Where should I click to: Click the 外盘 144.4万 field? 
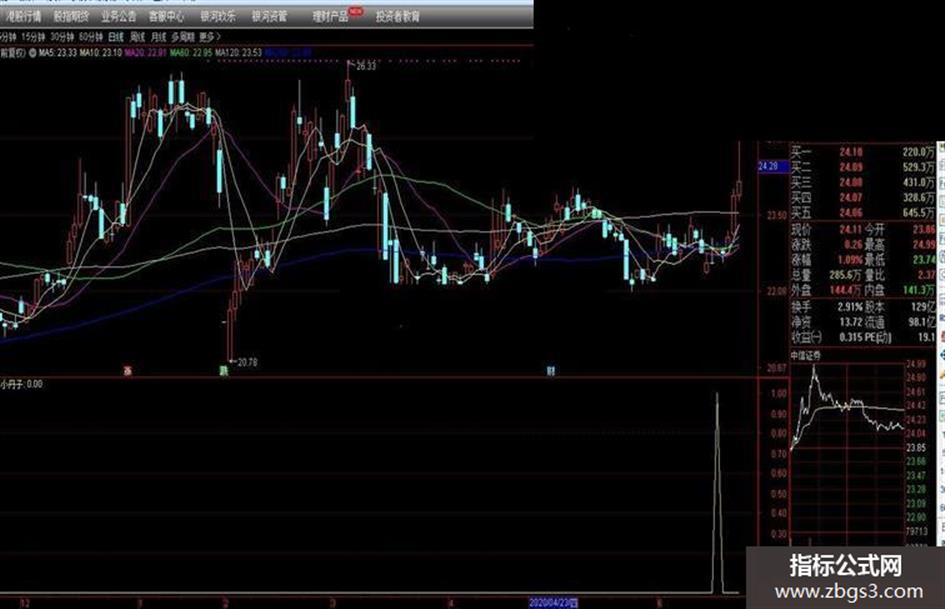[x=827, y=291]
